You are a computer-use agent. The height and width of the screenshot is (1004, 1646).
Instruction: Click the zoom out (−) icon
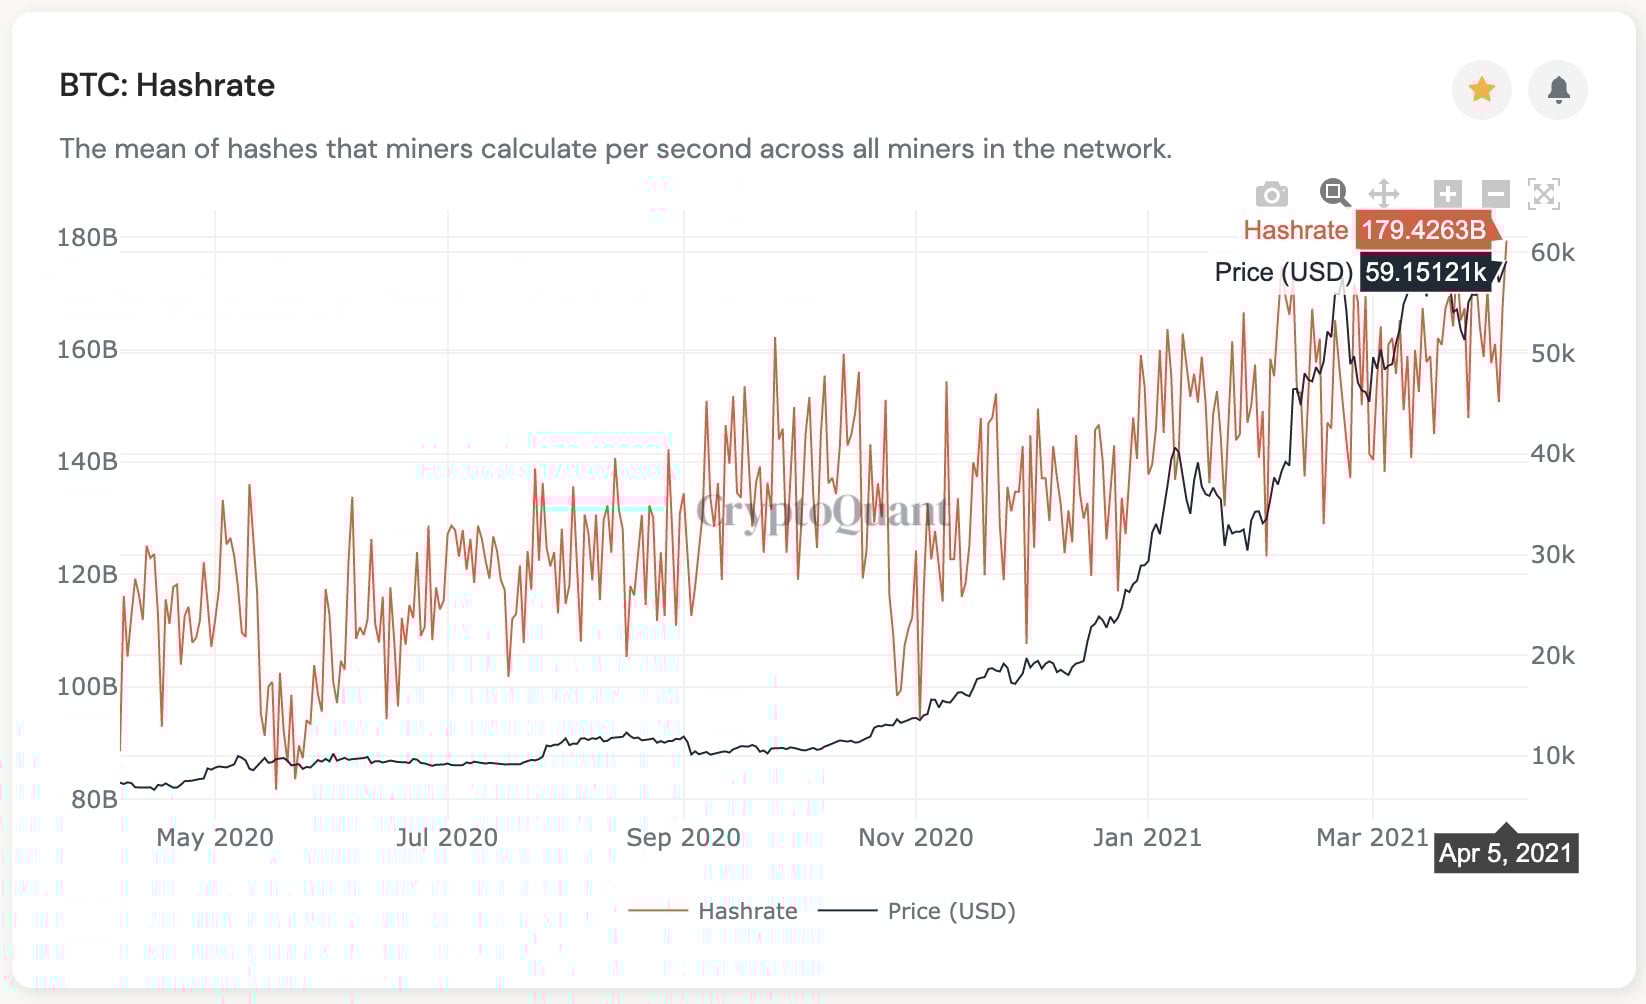click(x=1494, y=194)
